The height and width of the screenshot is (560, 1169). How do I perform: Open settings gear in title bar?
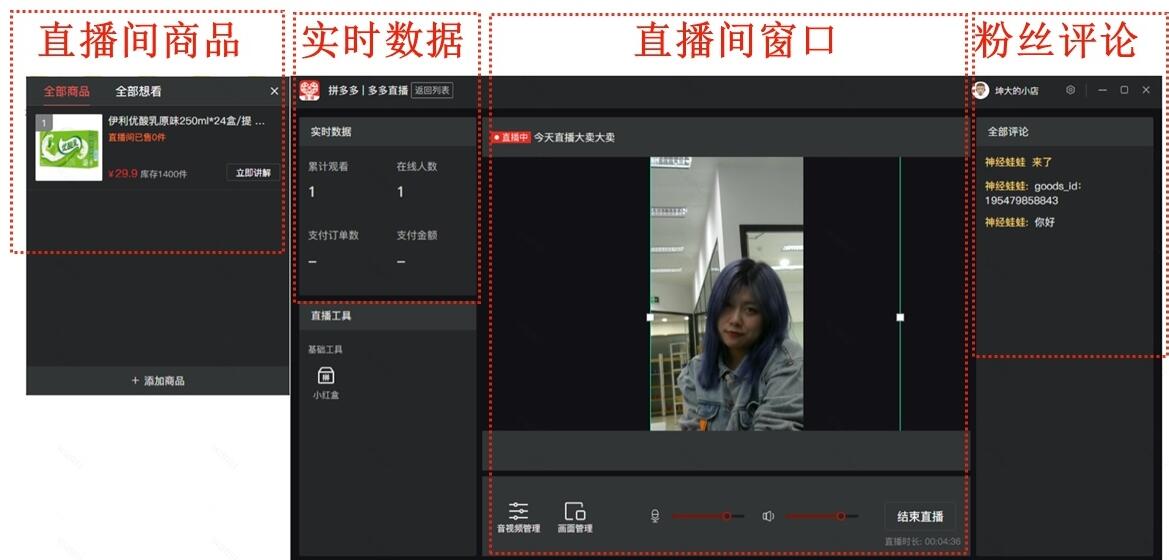point(1070,90)
